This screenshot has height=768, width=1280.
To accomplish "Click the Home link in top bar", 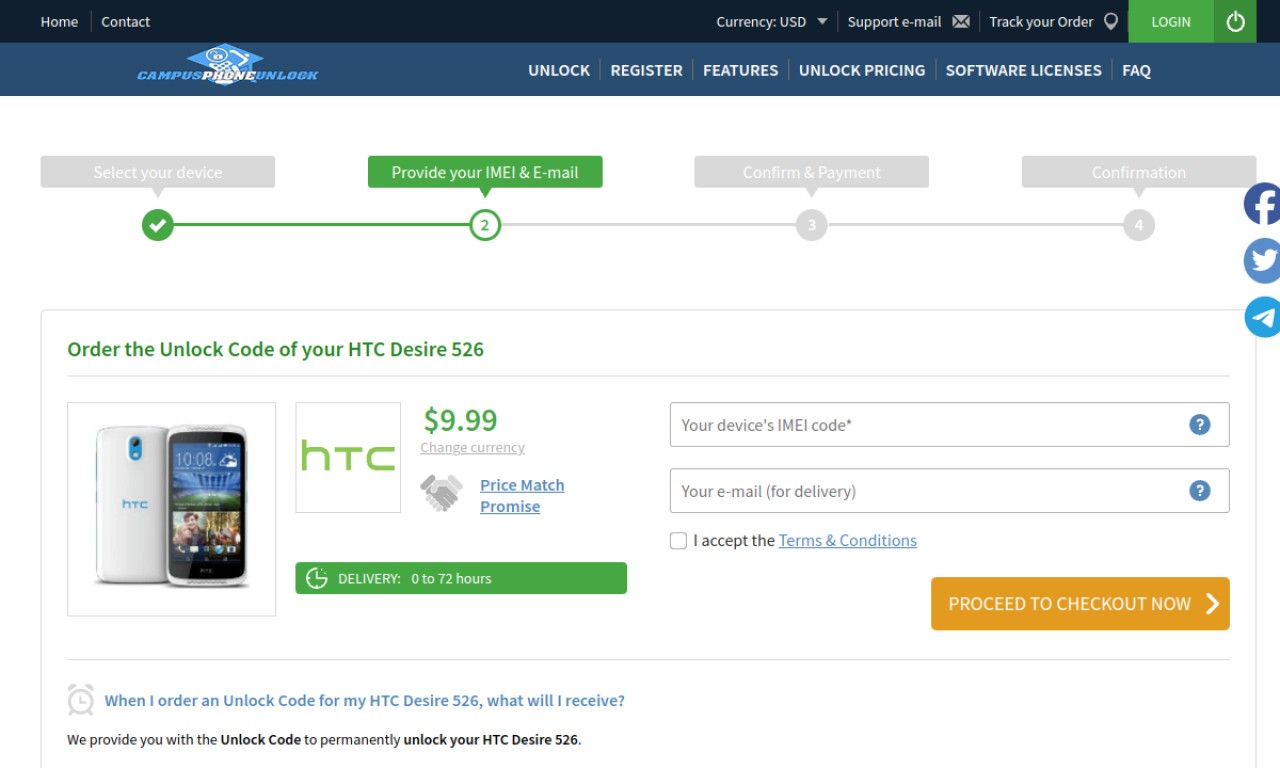I will 59,21.
